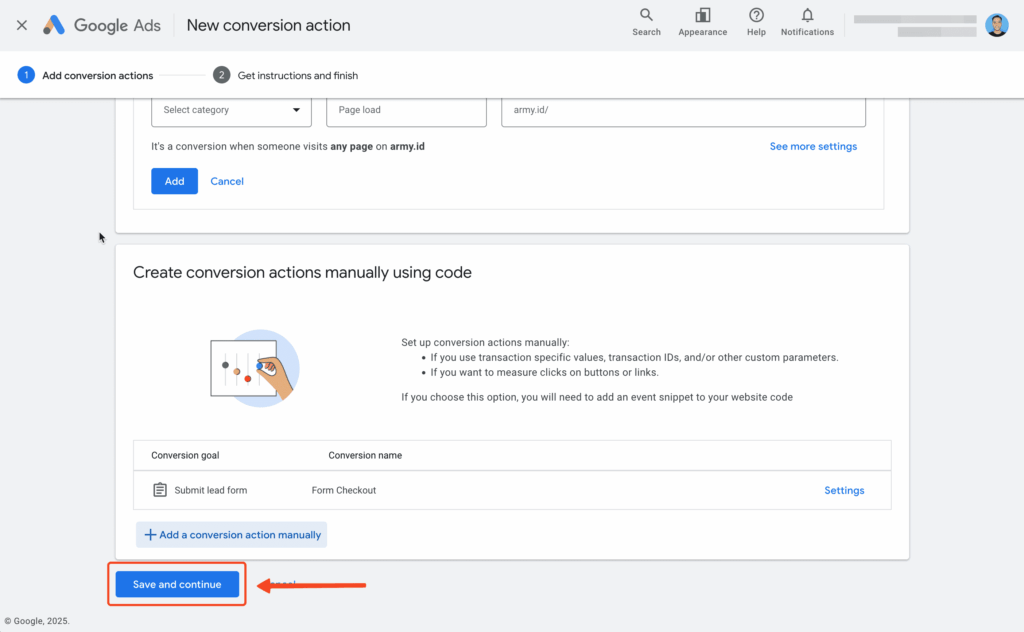Click the Add button to confirm conversion
This screenshot has height=632, width=1024.
click(174, 181)
